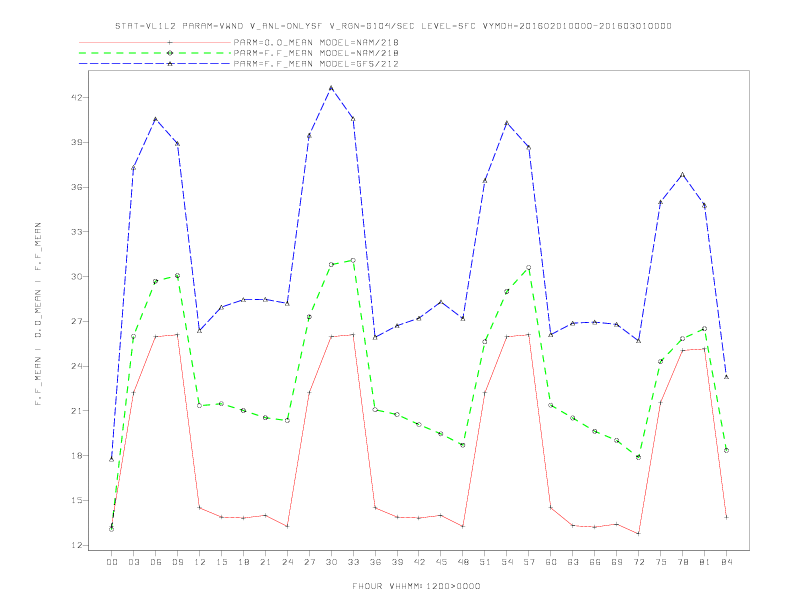Click the red solid legend line sample
The image size is (792, 612).
coord(155,42)
